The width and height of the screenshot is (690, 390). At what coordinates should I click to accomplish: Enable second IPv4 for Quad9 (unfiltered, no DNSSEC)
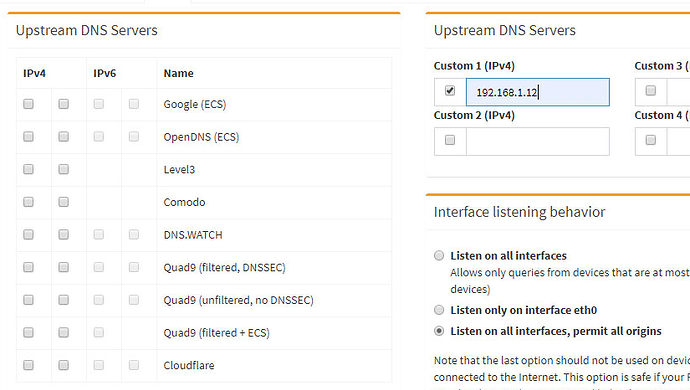[63, 300]
